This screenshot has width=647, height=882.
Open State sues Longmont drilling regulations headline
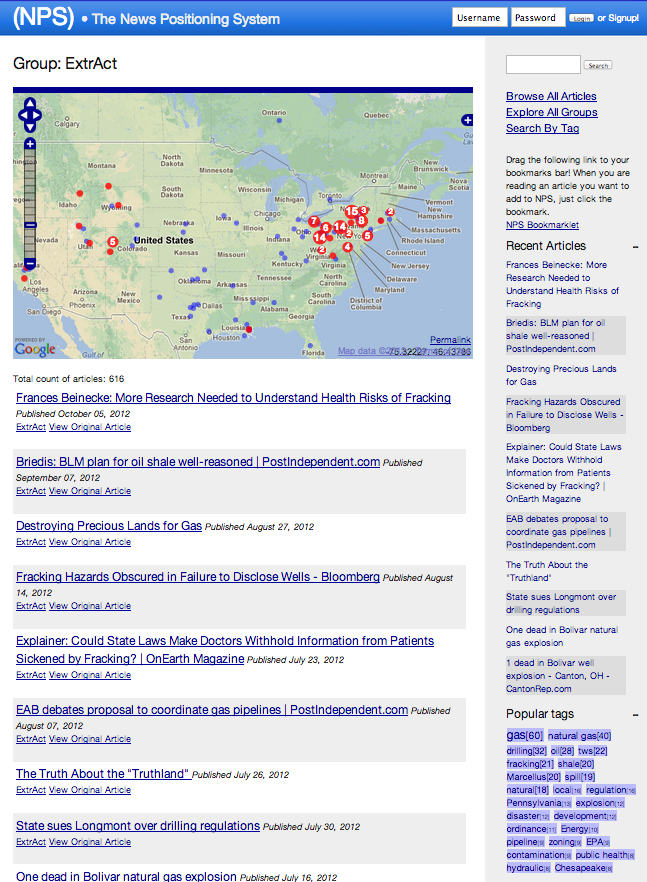click(x=138, y=826)
